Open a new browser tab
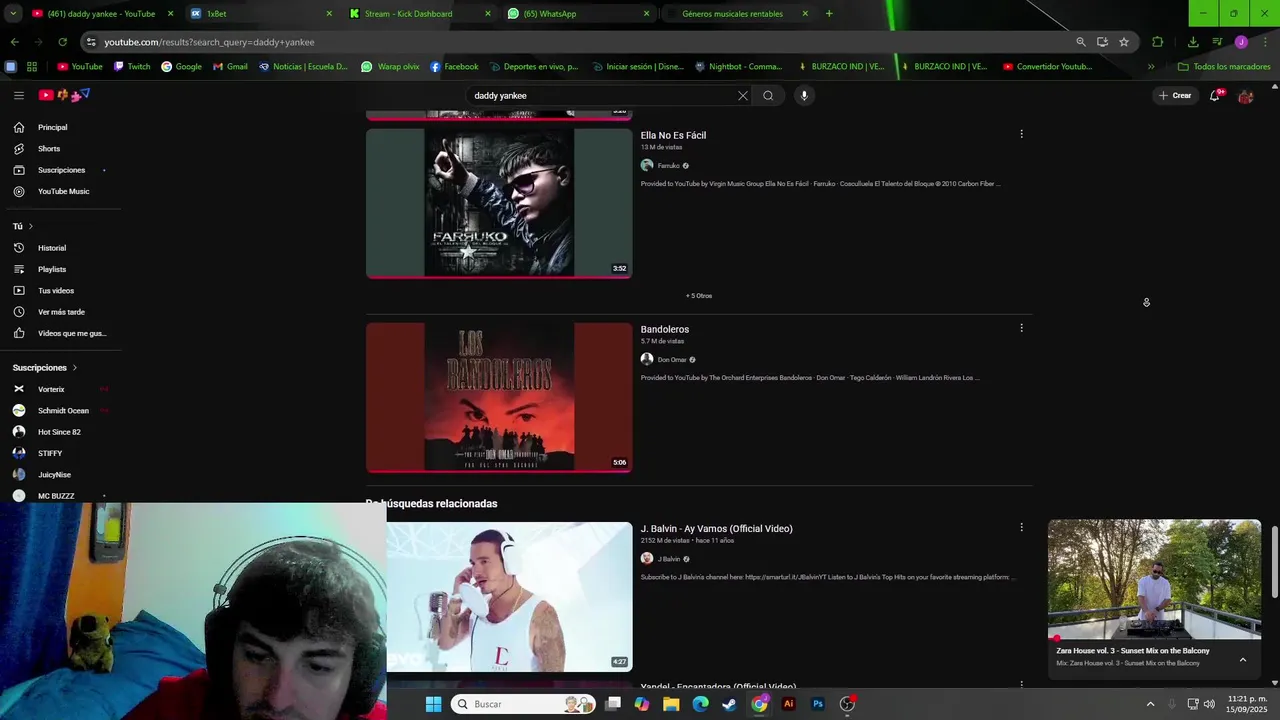The image size is (1280, 720). 829,14
